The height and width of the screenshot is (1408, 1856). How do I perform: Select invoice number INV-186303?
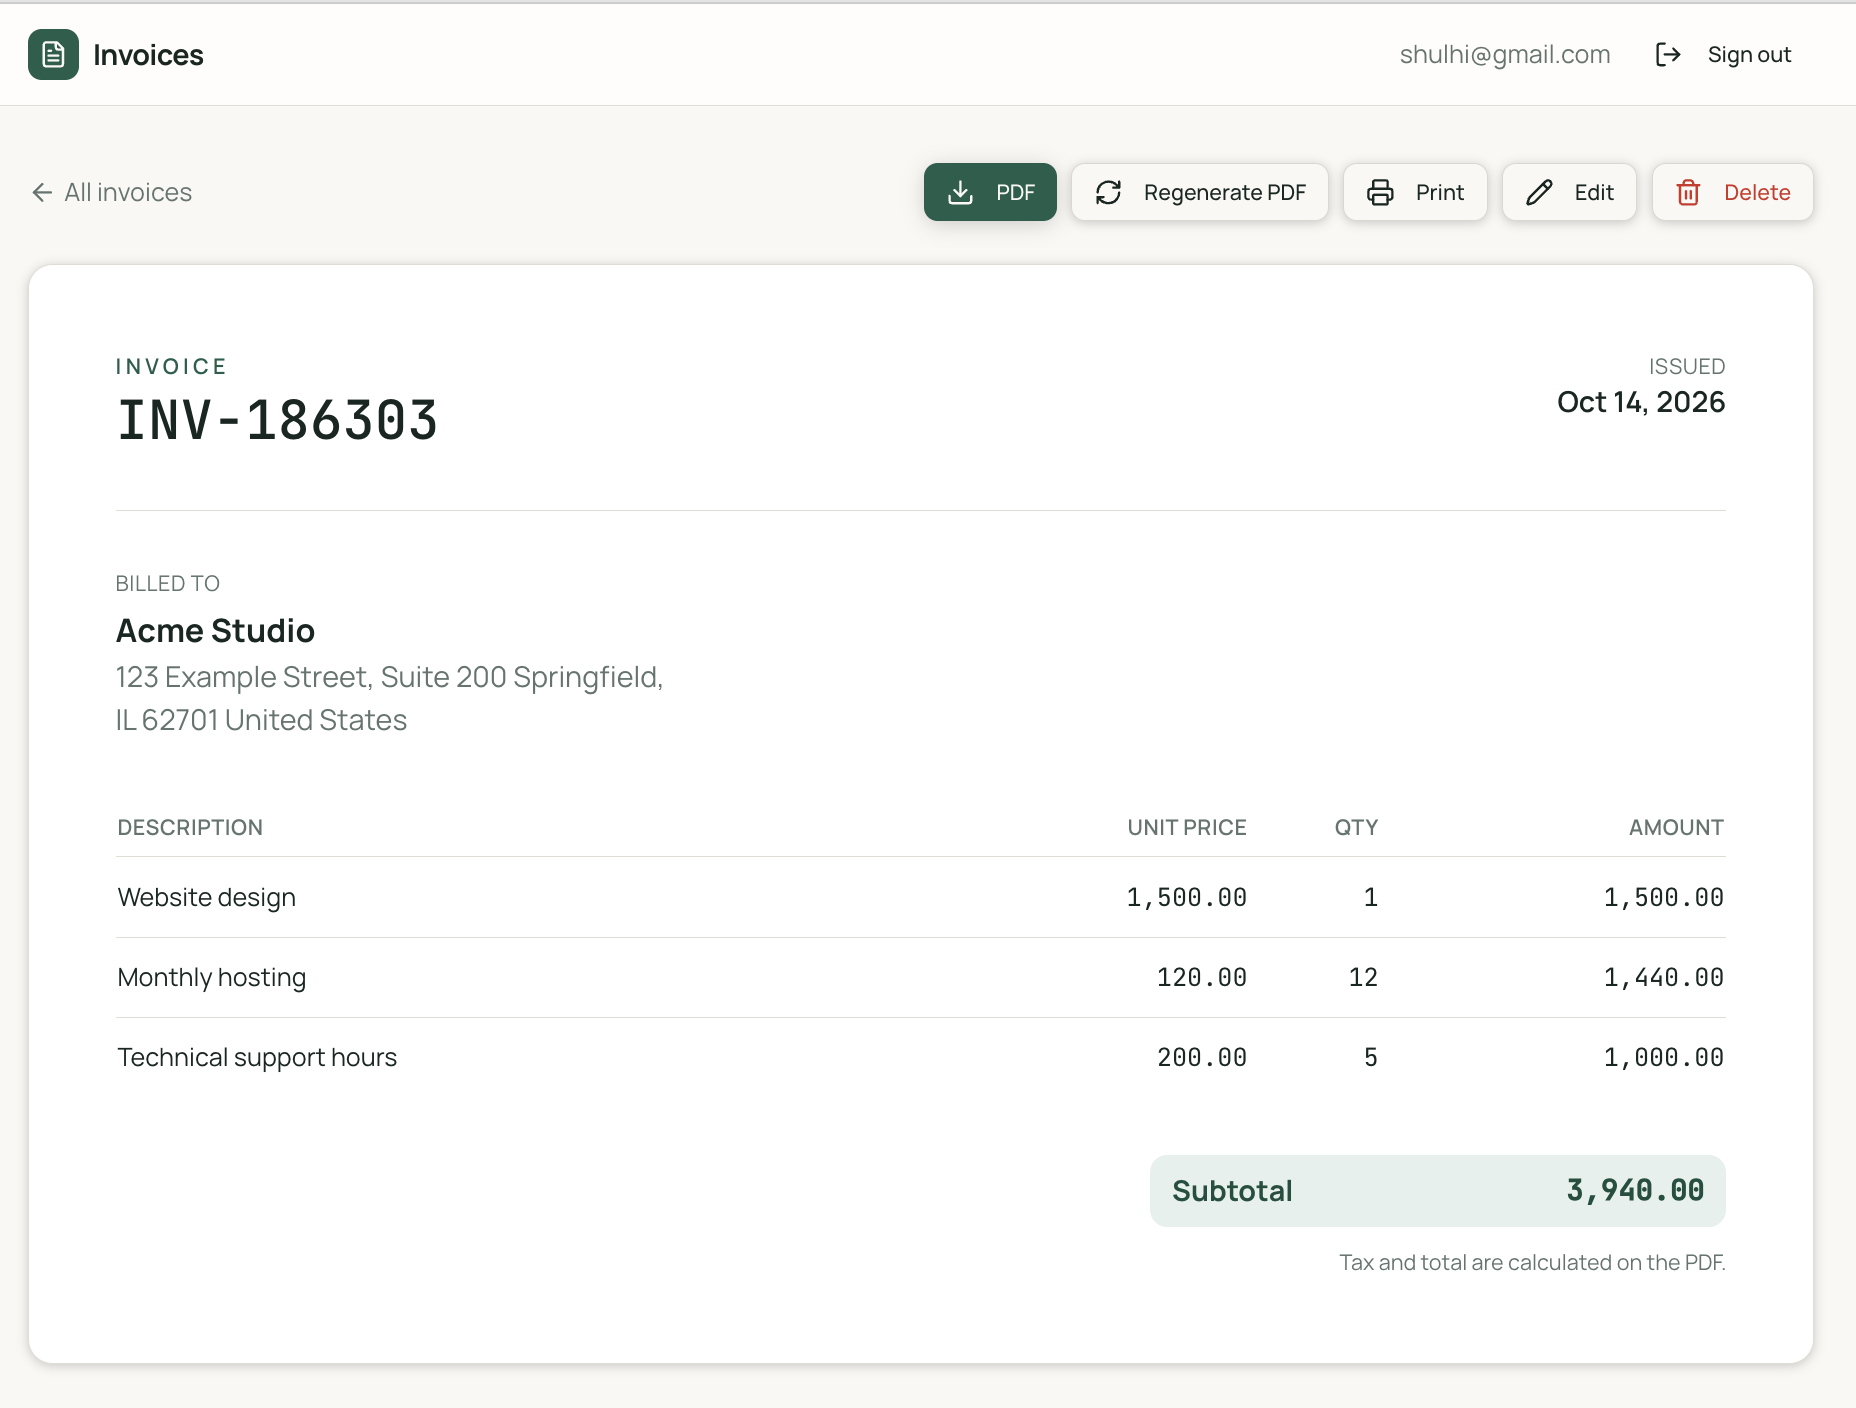pyautogui.click(x=277, y=420)
